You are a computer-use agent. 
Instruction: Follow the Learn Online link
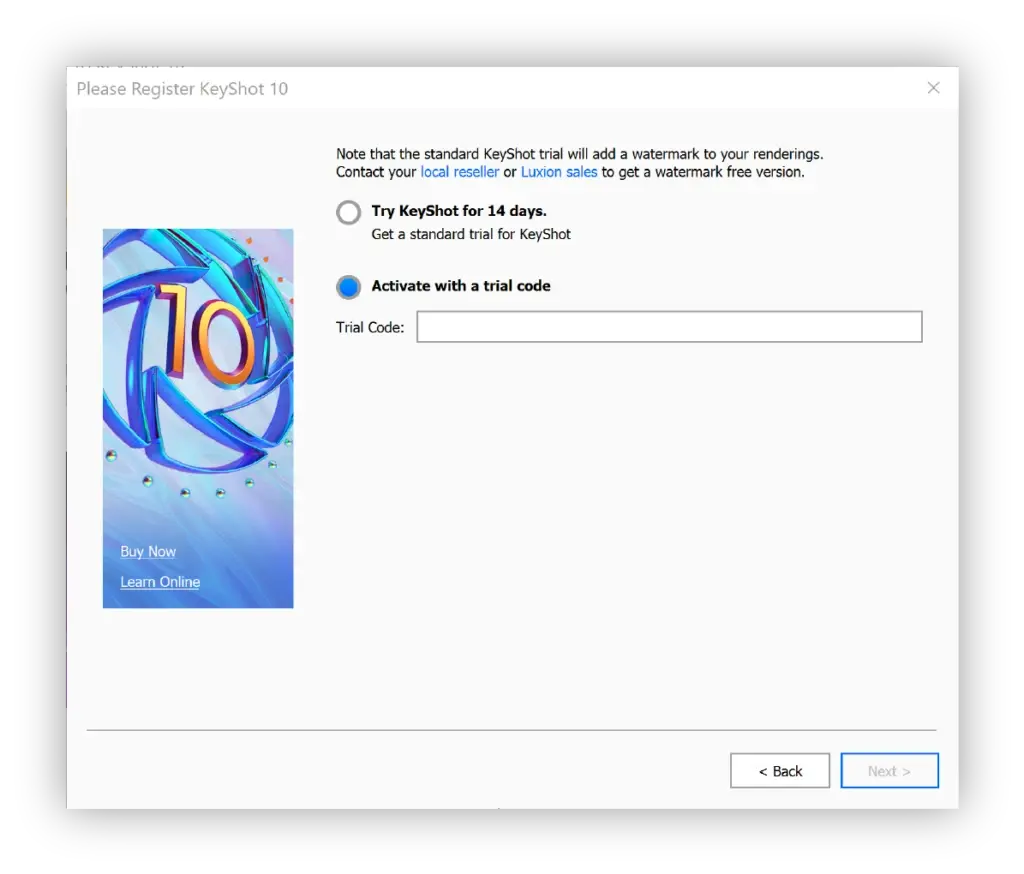tap(160, 581)
